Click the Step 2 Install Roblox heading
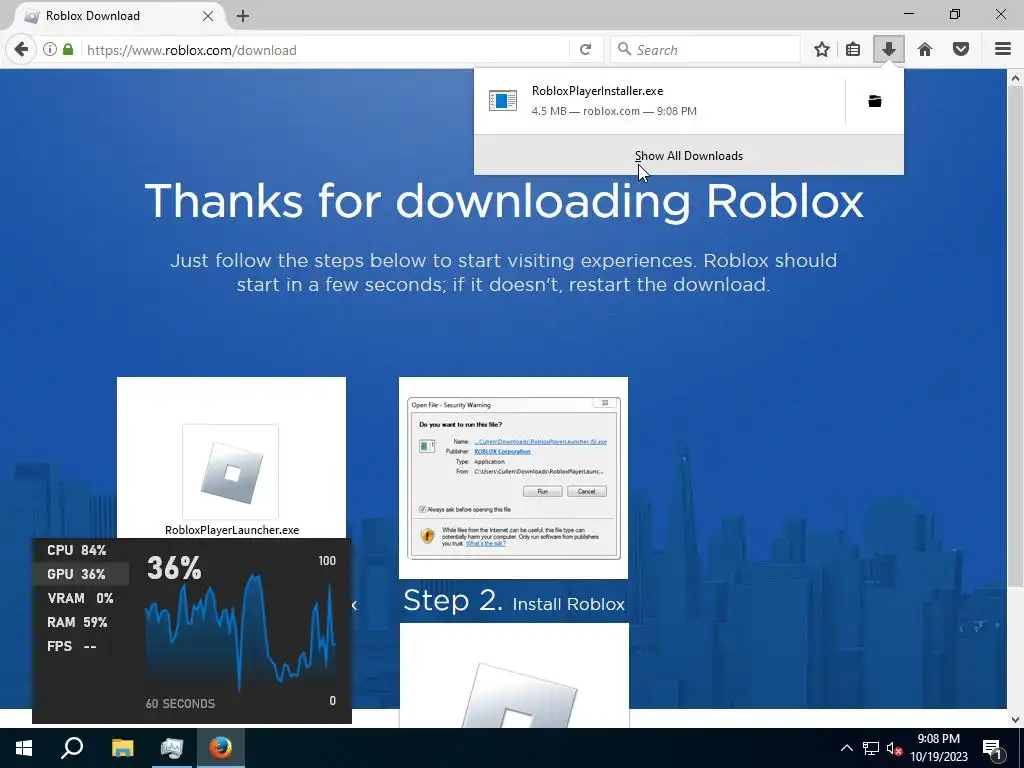Screen dimensions: 1024x768 coord(513,601)
